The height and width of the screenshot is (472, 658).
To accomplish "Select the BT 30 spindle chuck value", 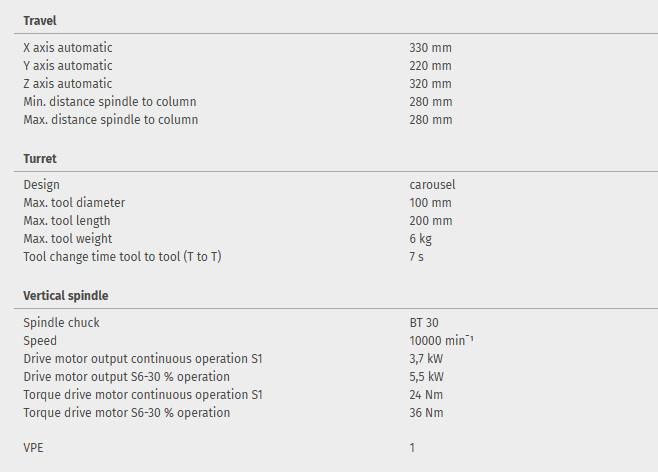I will pos(424,322).
